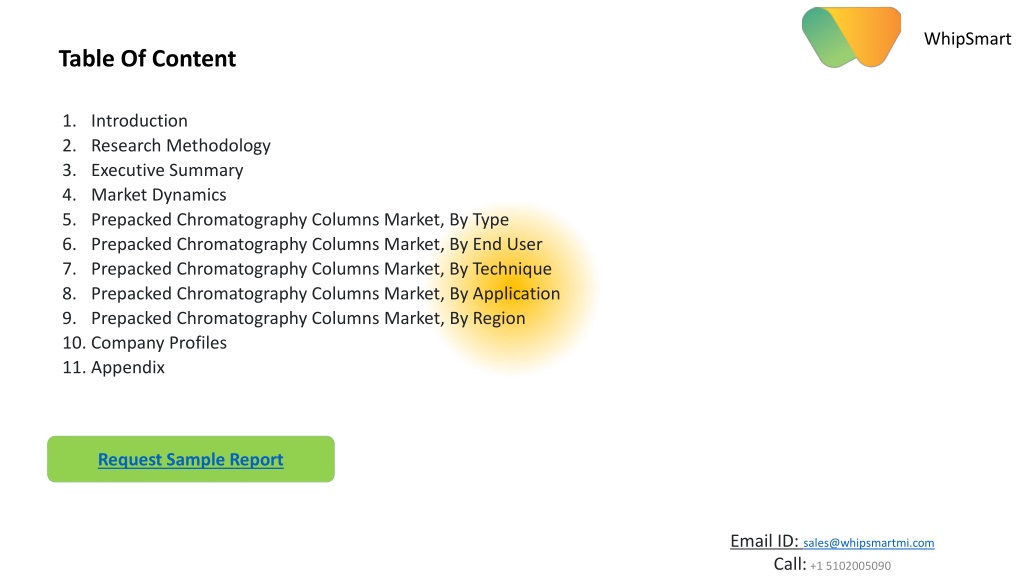Select the Market By Technique entry

pyautogui.click(x=321, y=269)
